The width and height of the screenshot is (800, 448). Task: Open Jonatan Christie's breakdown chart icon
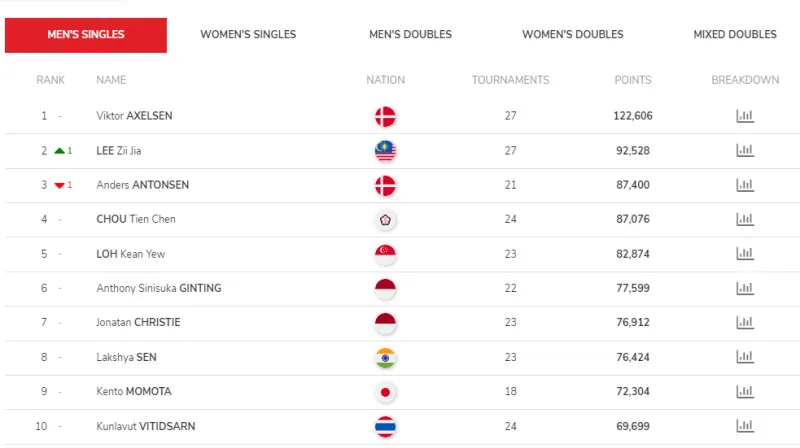point(744,323)
